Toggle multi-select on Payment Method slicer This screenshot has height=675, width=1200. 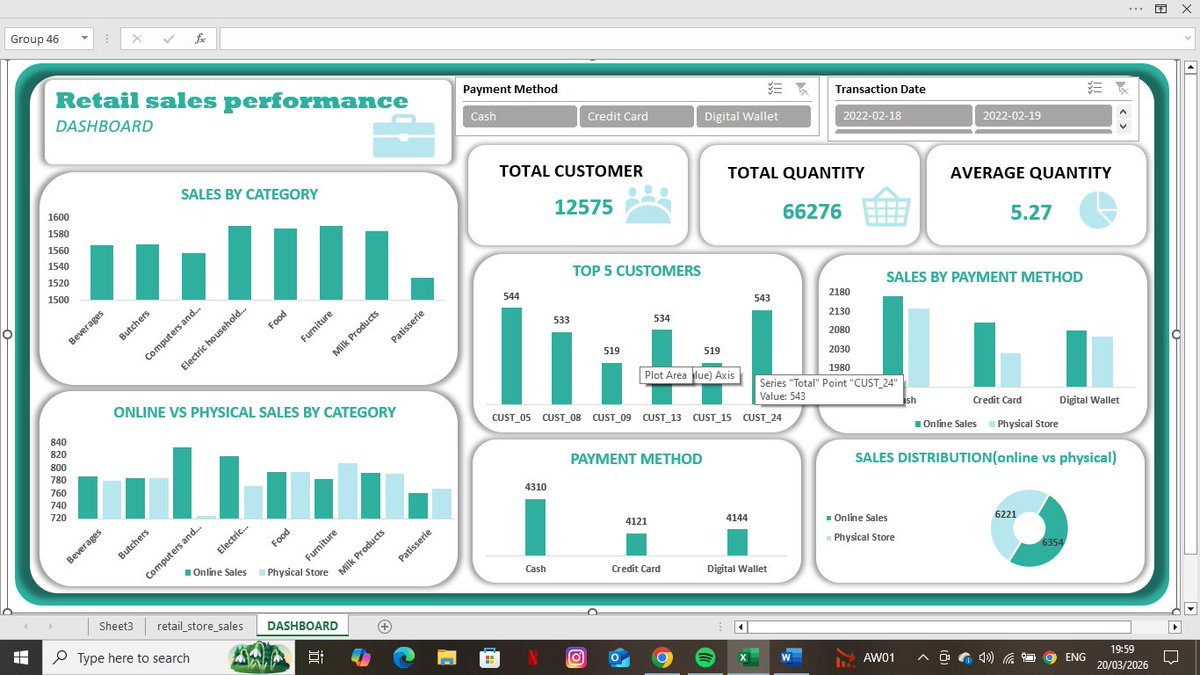774,89
